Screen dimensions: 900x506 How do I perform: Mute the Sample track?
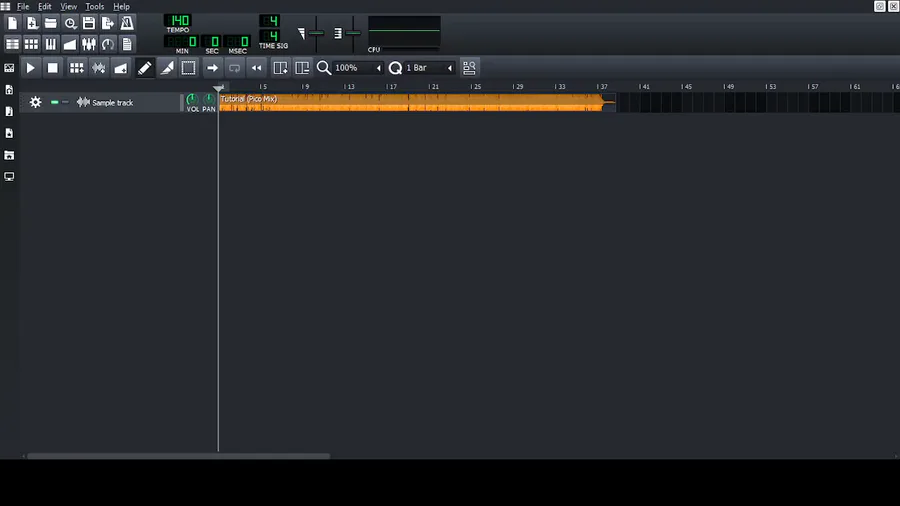coord(55,102)
